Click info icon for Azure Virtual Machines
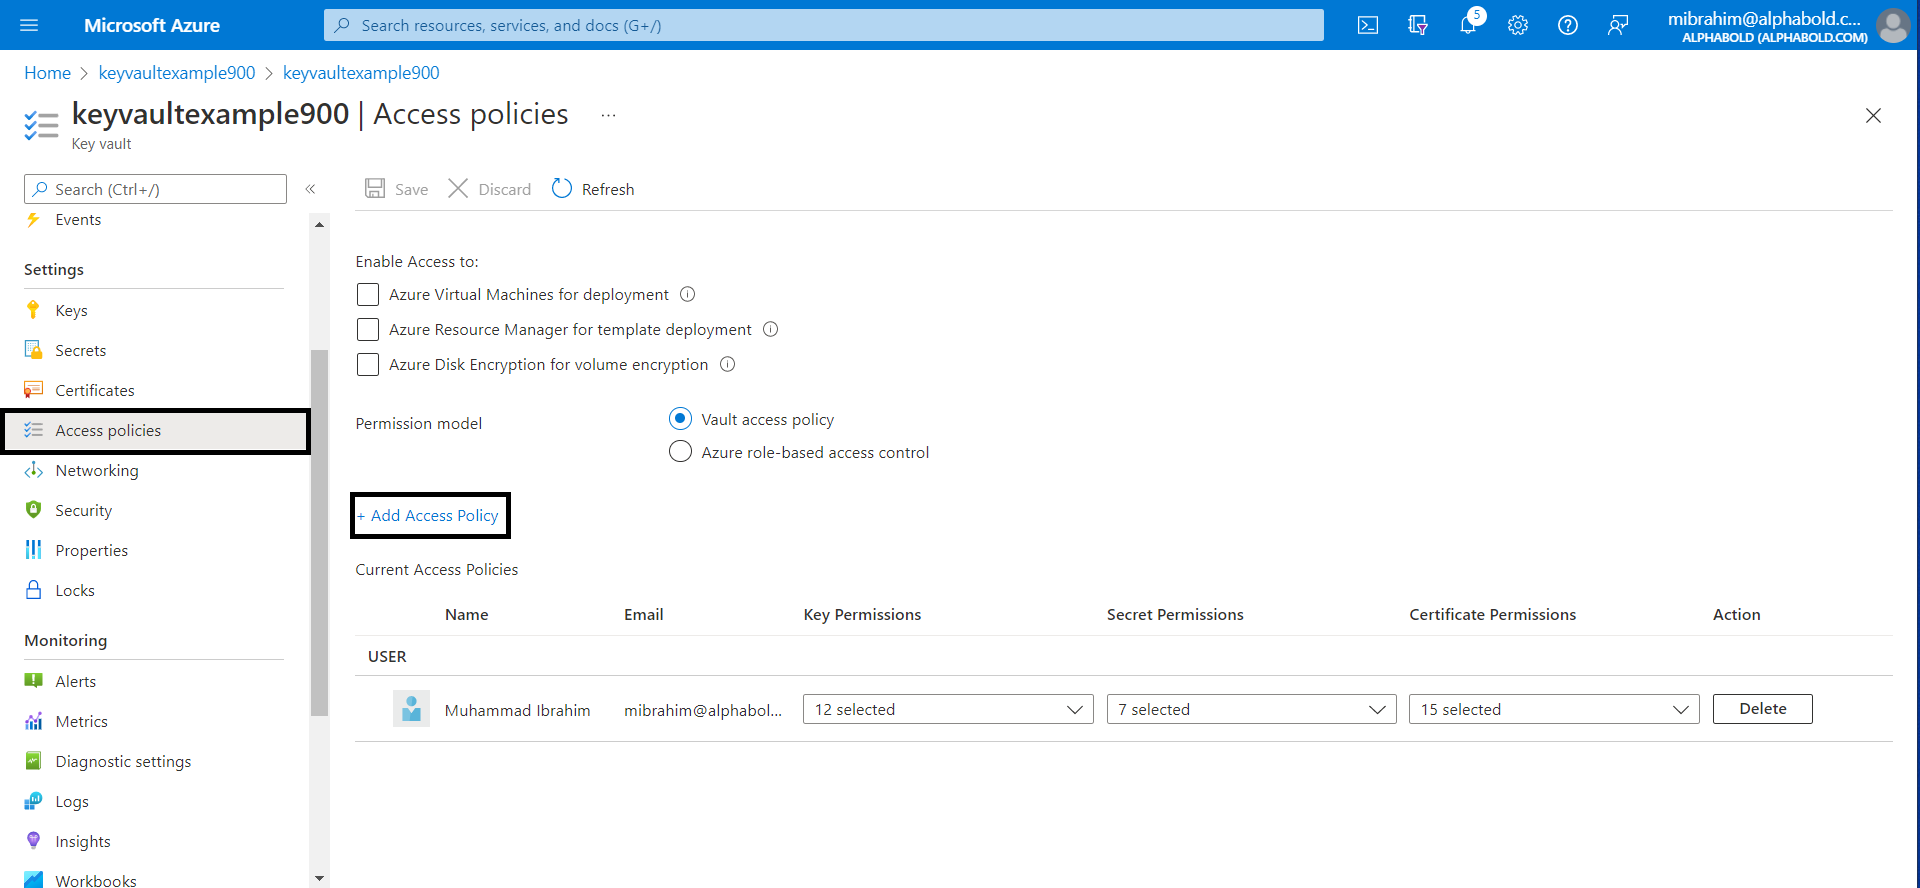 coord(688,294)
